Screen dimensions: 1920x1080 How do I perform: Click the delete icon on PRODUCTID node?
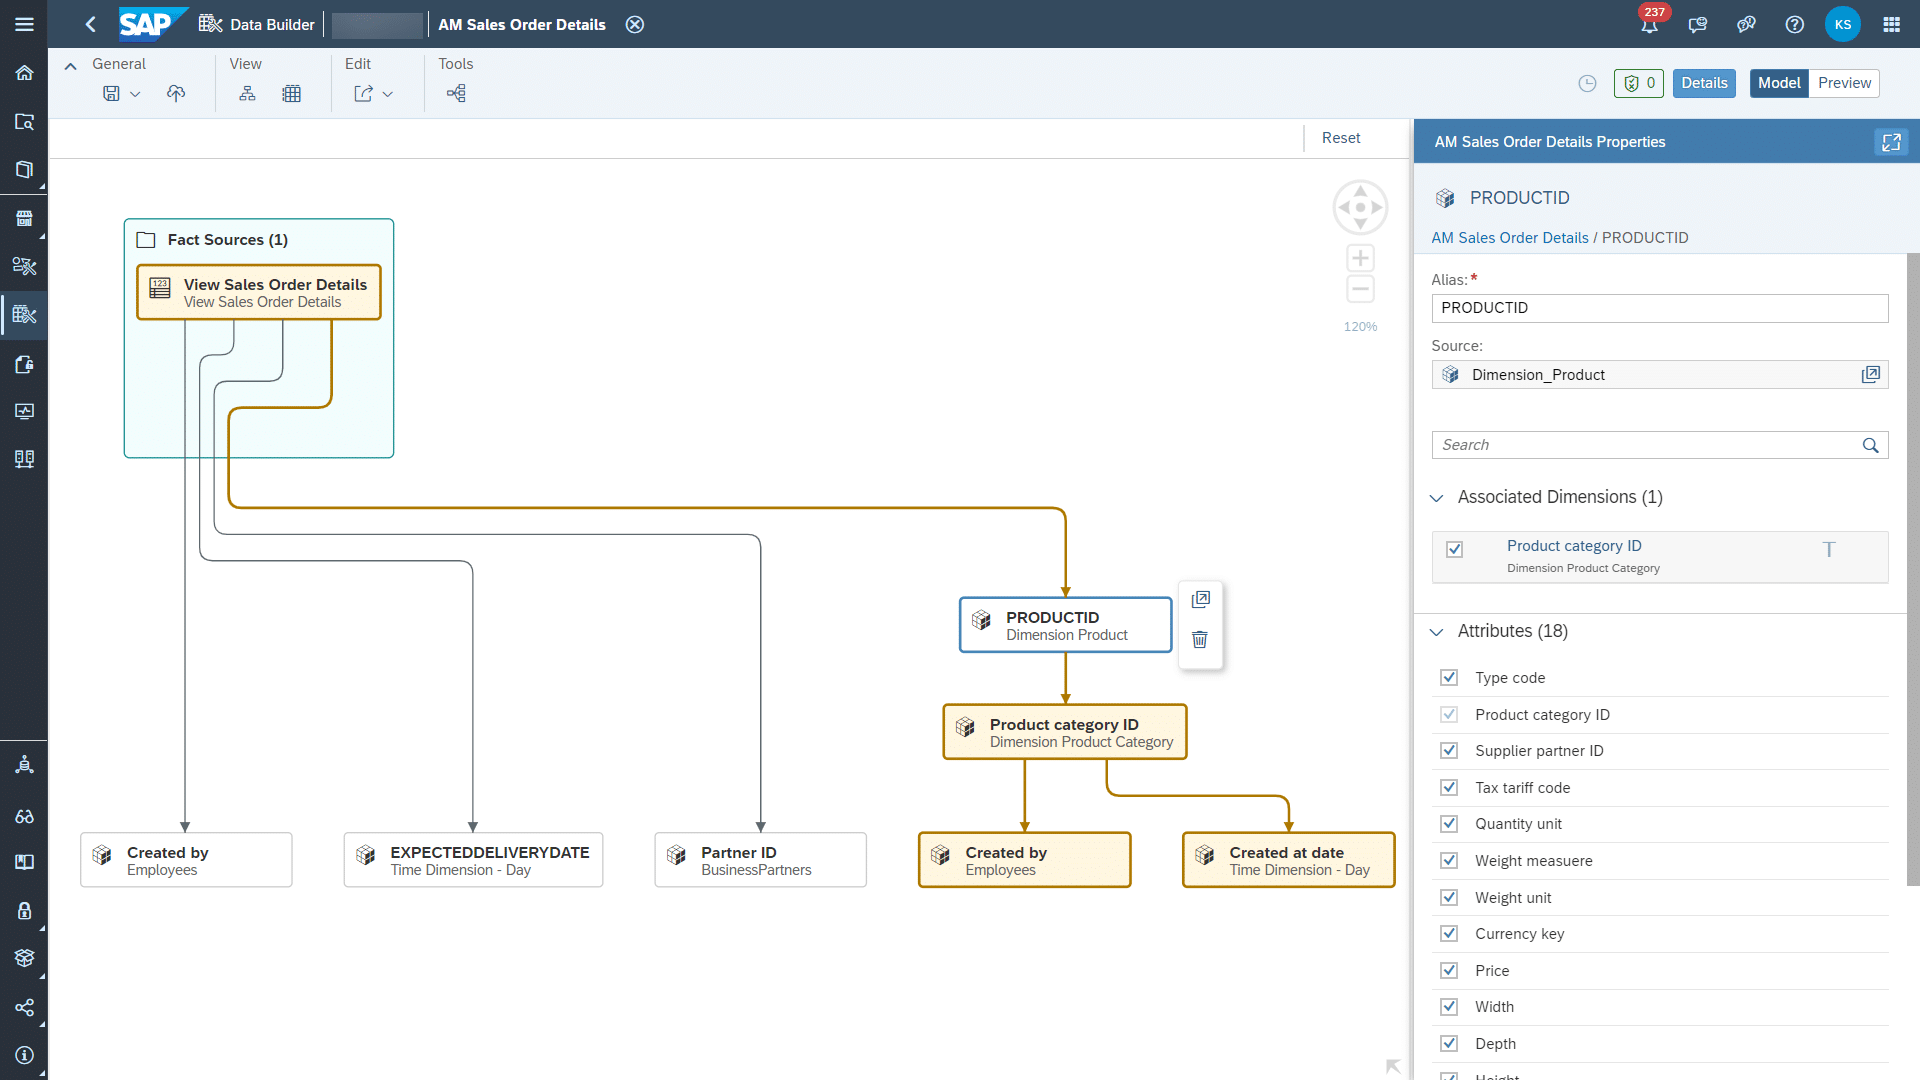[x=1199, y=642]
